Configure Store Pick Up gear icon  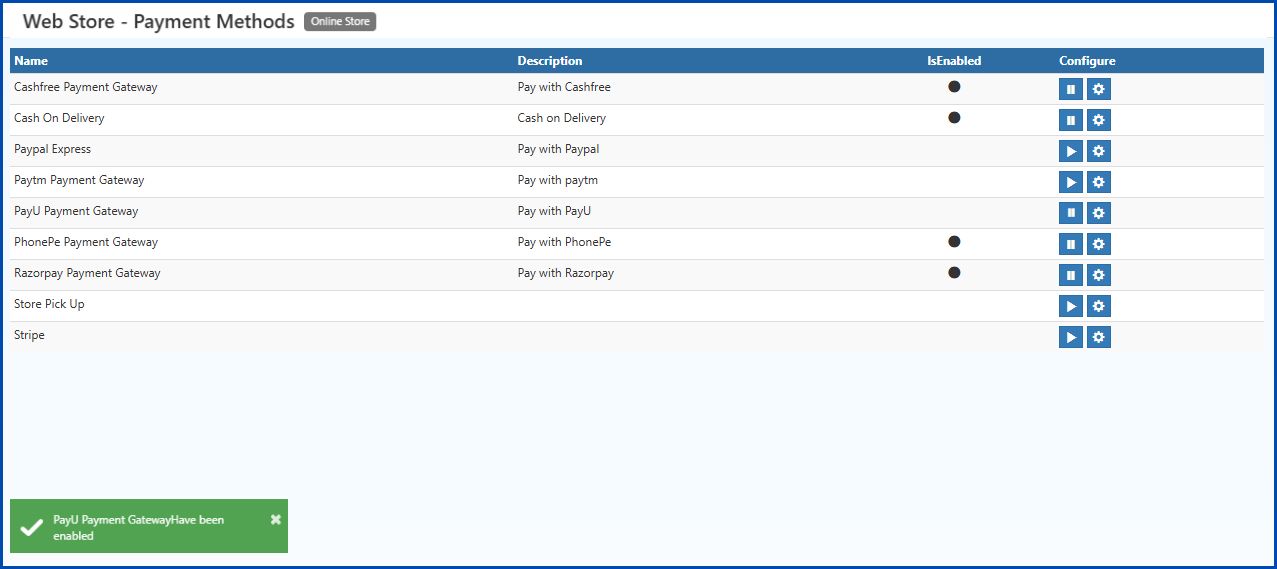tap(1098, 306)
